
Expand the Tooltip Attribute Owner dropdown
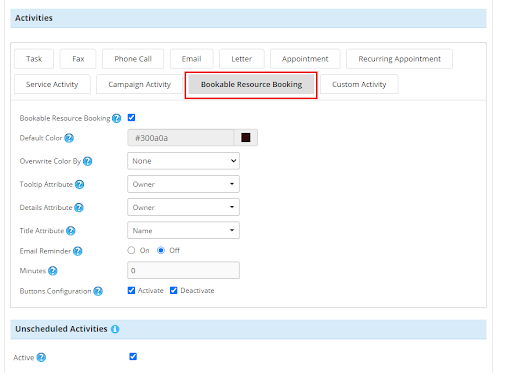[183, 184]
